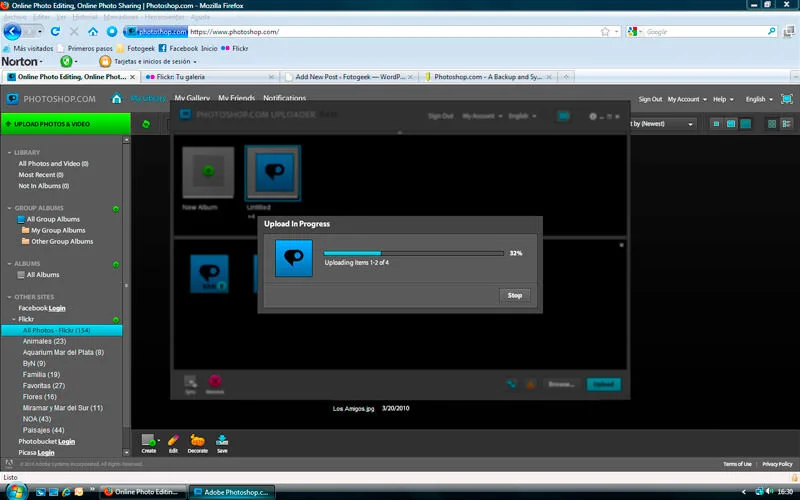The height and width of the screenshot is (500, 800).
Task: Click the Firefox address bar URL field
Action: pyautogui.click(x=393, y=32)
